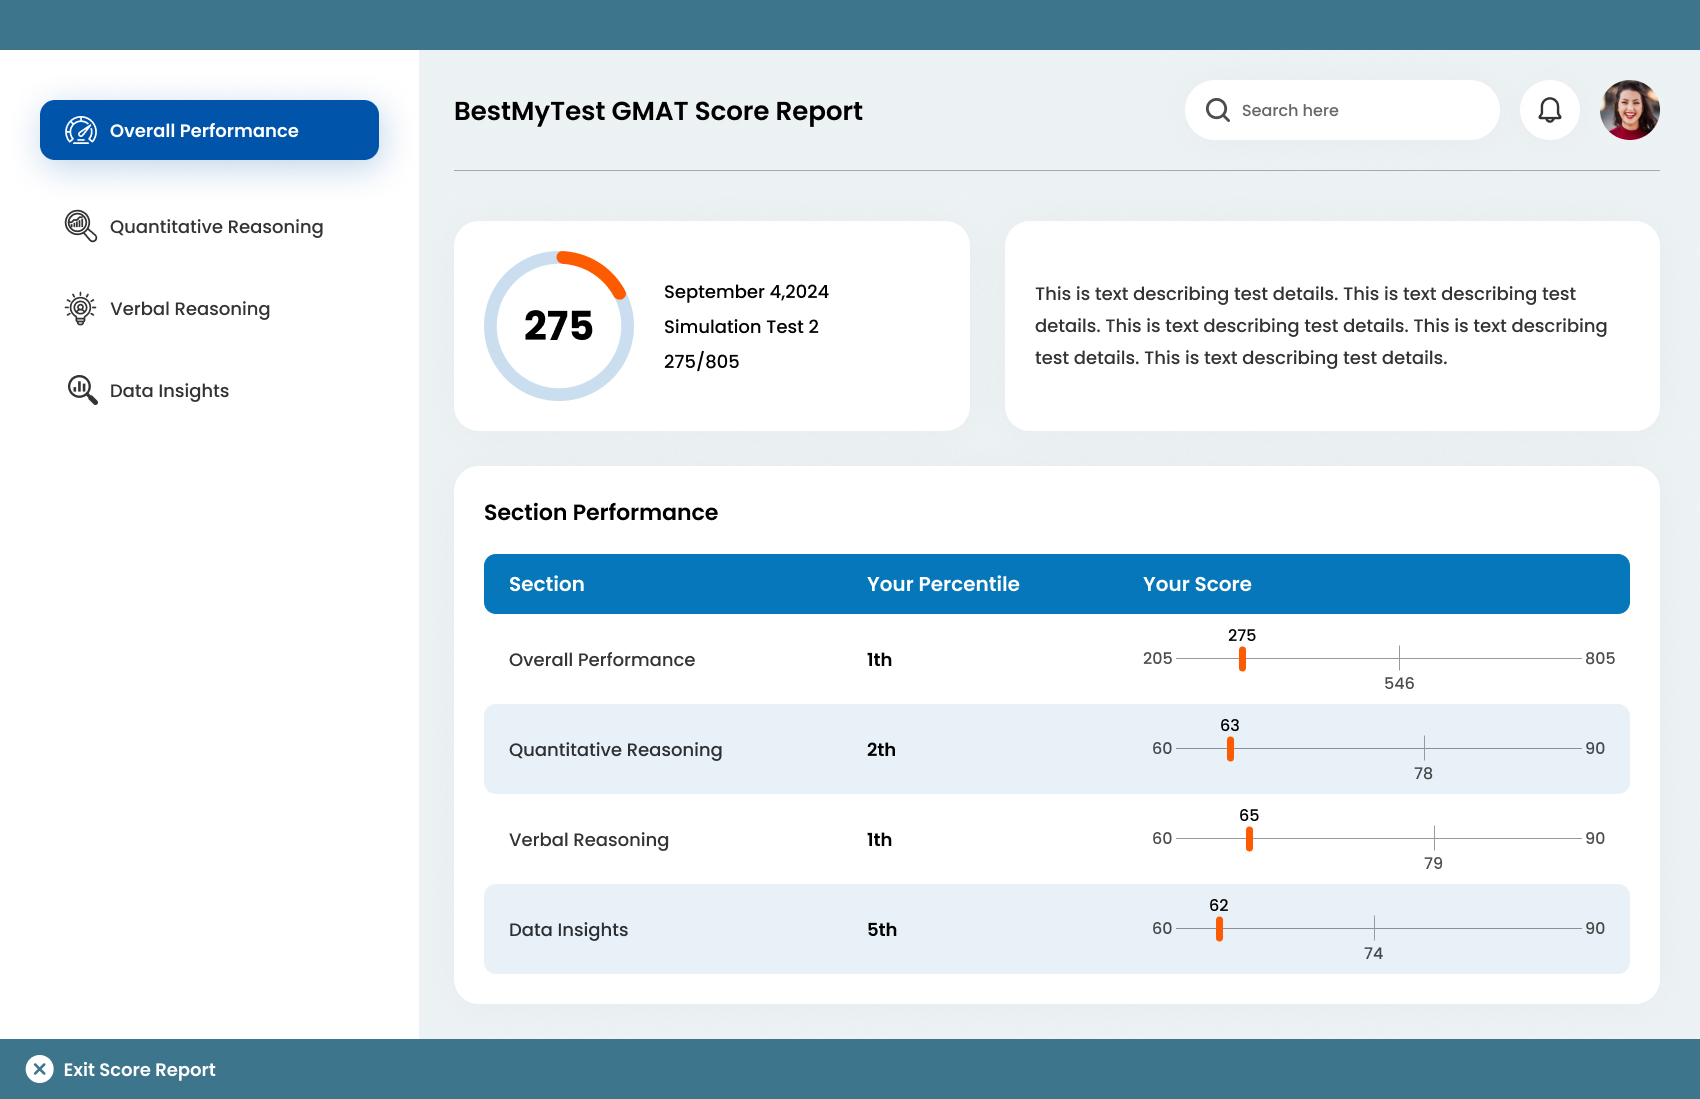The height and width of the screenshot is (1099, 1700).
Task: Click the search magnifier icon
Action: click(x=1217, y=110)
